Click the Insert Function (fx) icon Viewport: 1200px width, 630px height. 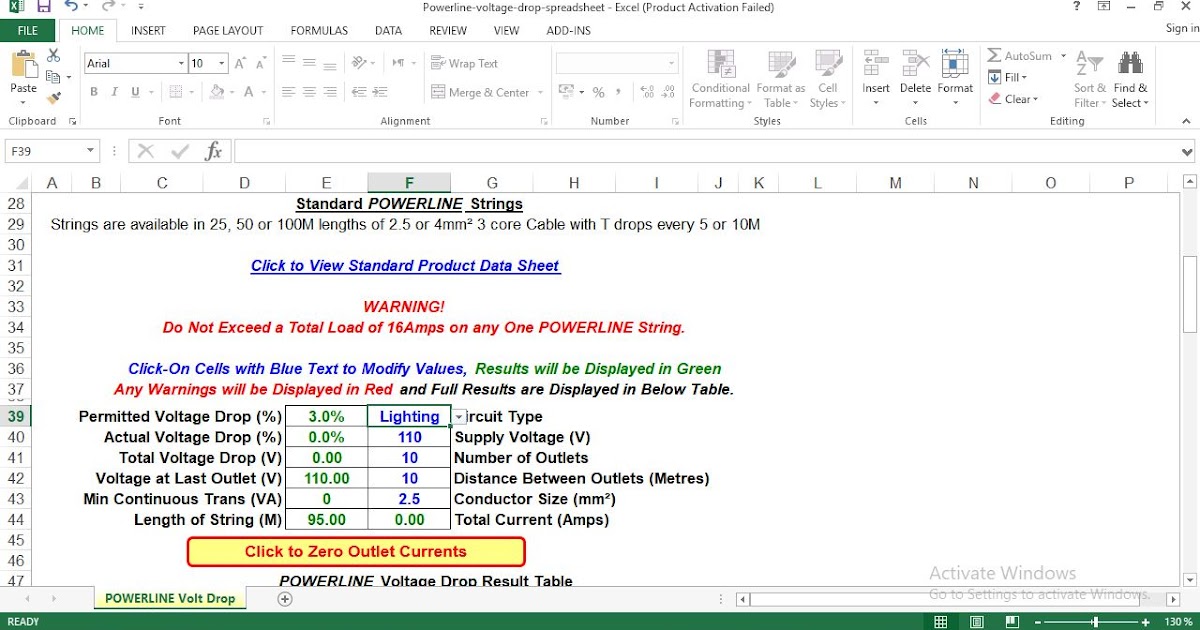(212, 151)
